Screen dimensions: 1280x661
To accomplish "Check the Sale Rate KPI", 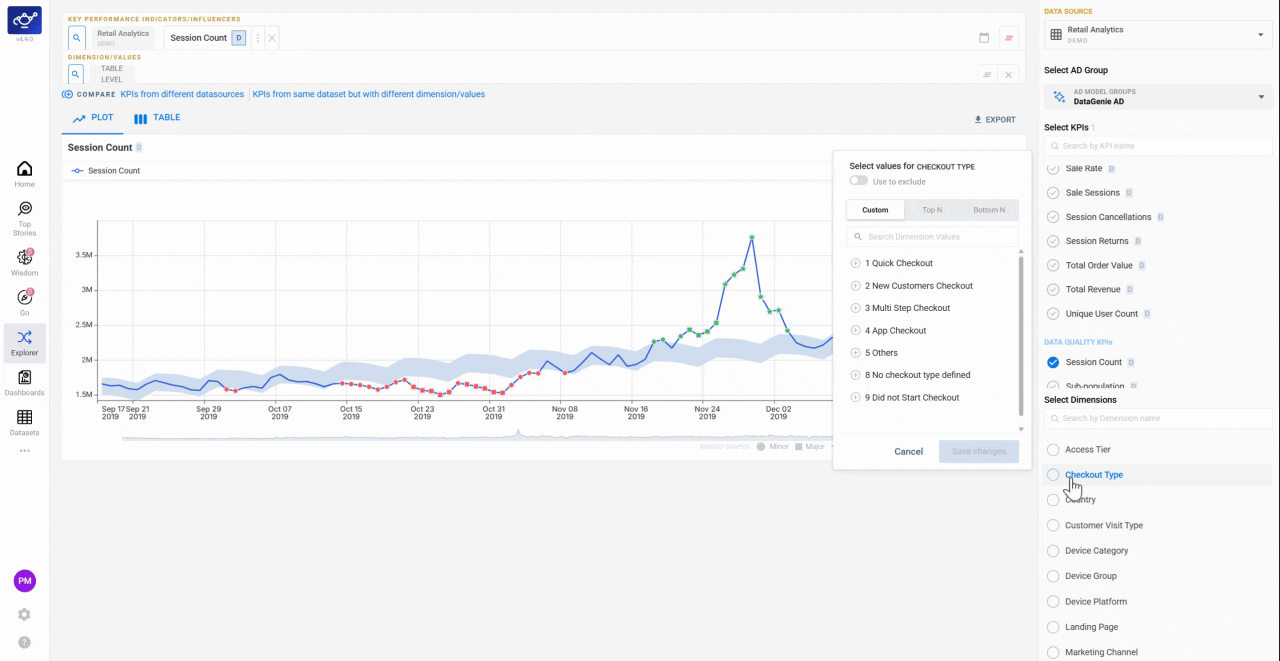I will (x=1053, y=169).
